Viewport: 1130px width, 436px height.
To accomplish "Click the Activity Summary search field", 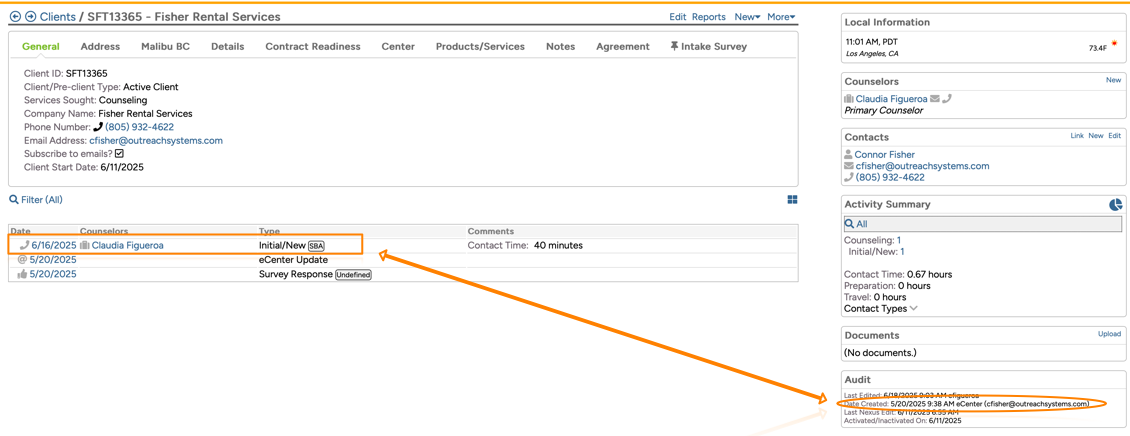I will (x=985, y=224).
